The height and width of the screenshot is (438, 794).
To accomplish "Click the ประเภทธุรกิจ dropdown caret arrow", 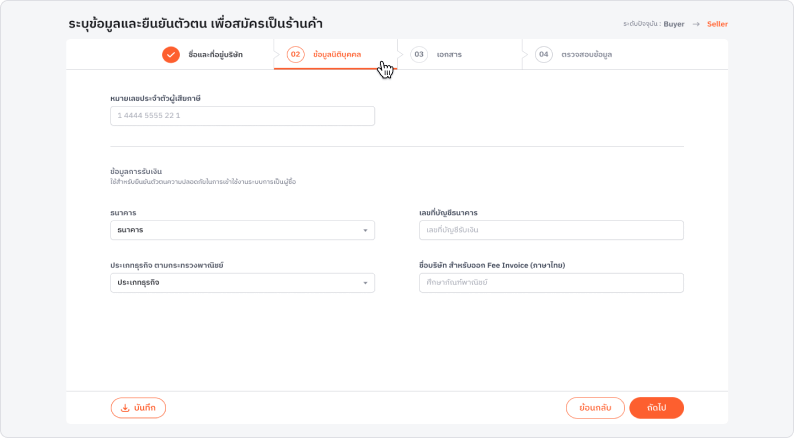I will point(365,283).
